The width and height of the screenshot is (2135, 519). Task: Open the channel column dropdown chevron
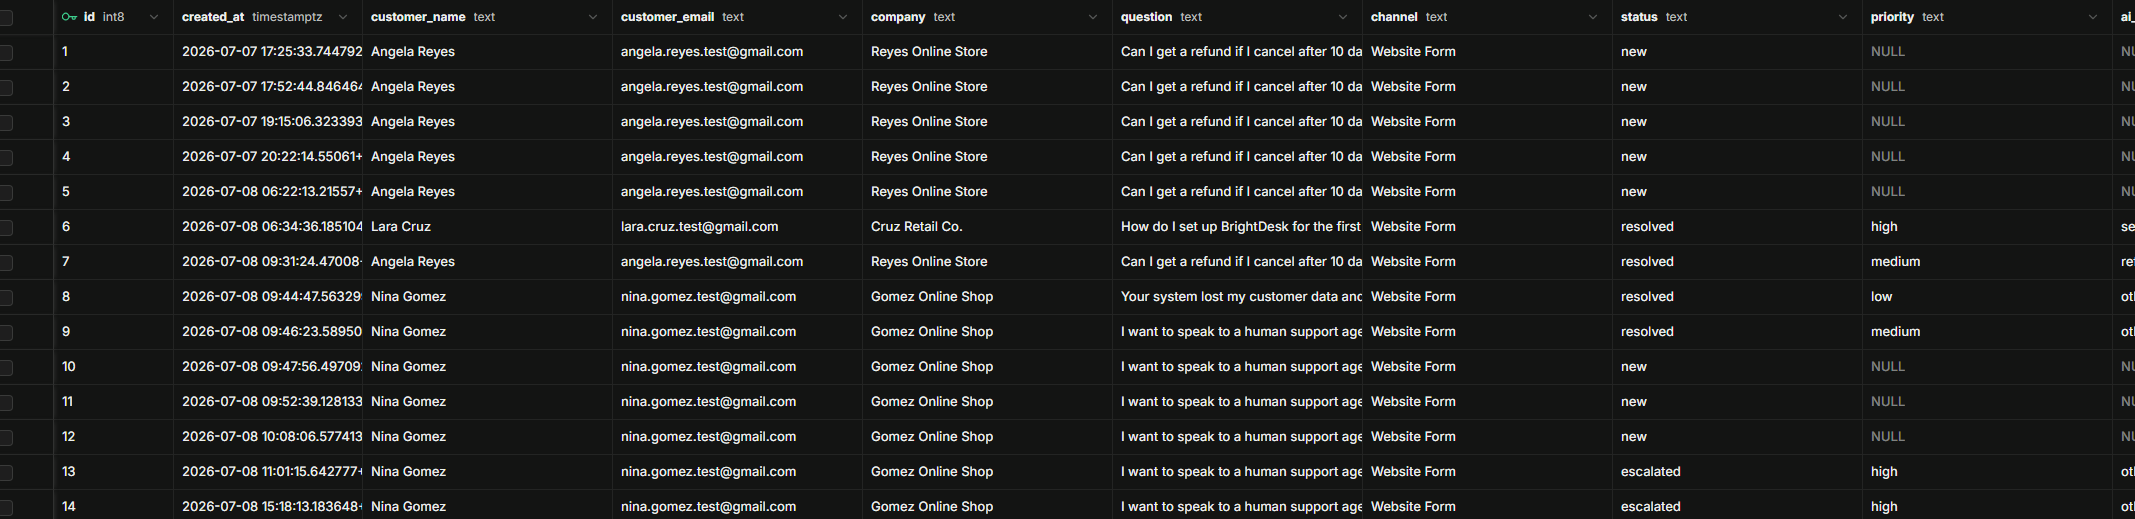click(1593, 17)
